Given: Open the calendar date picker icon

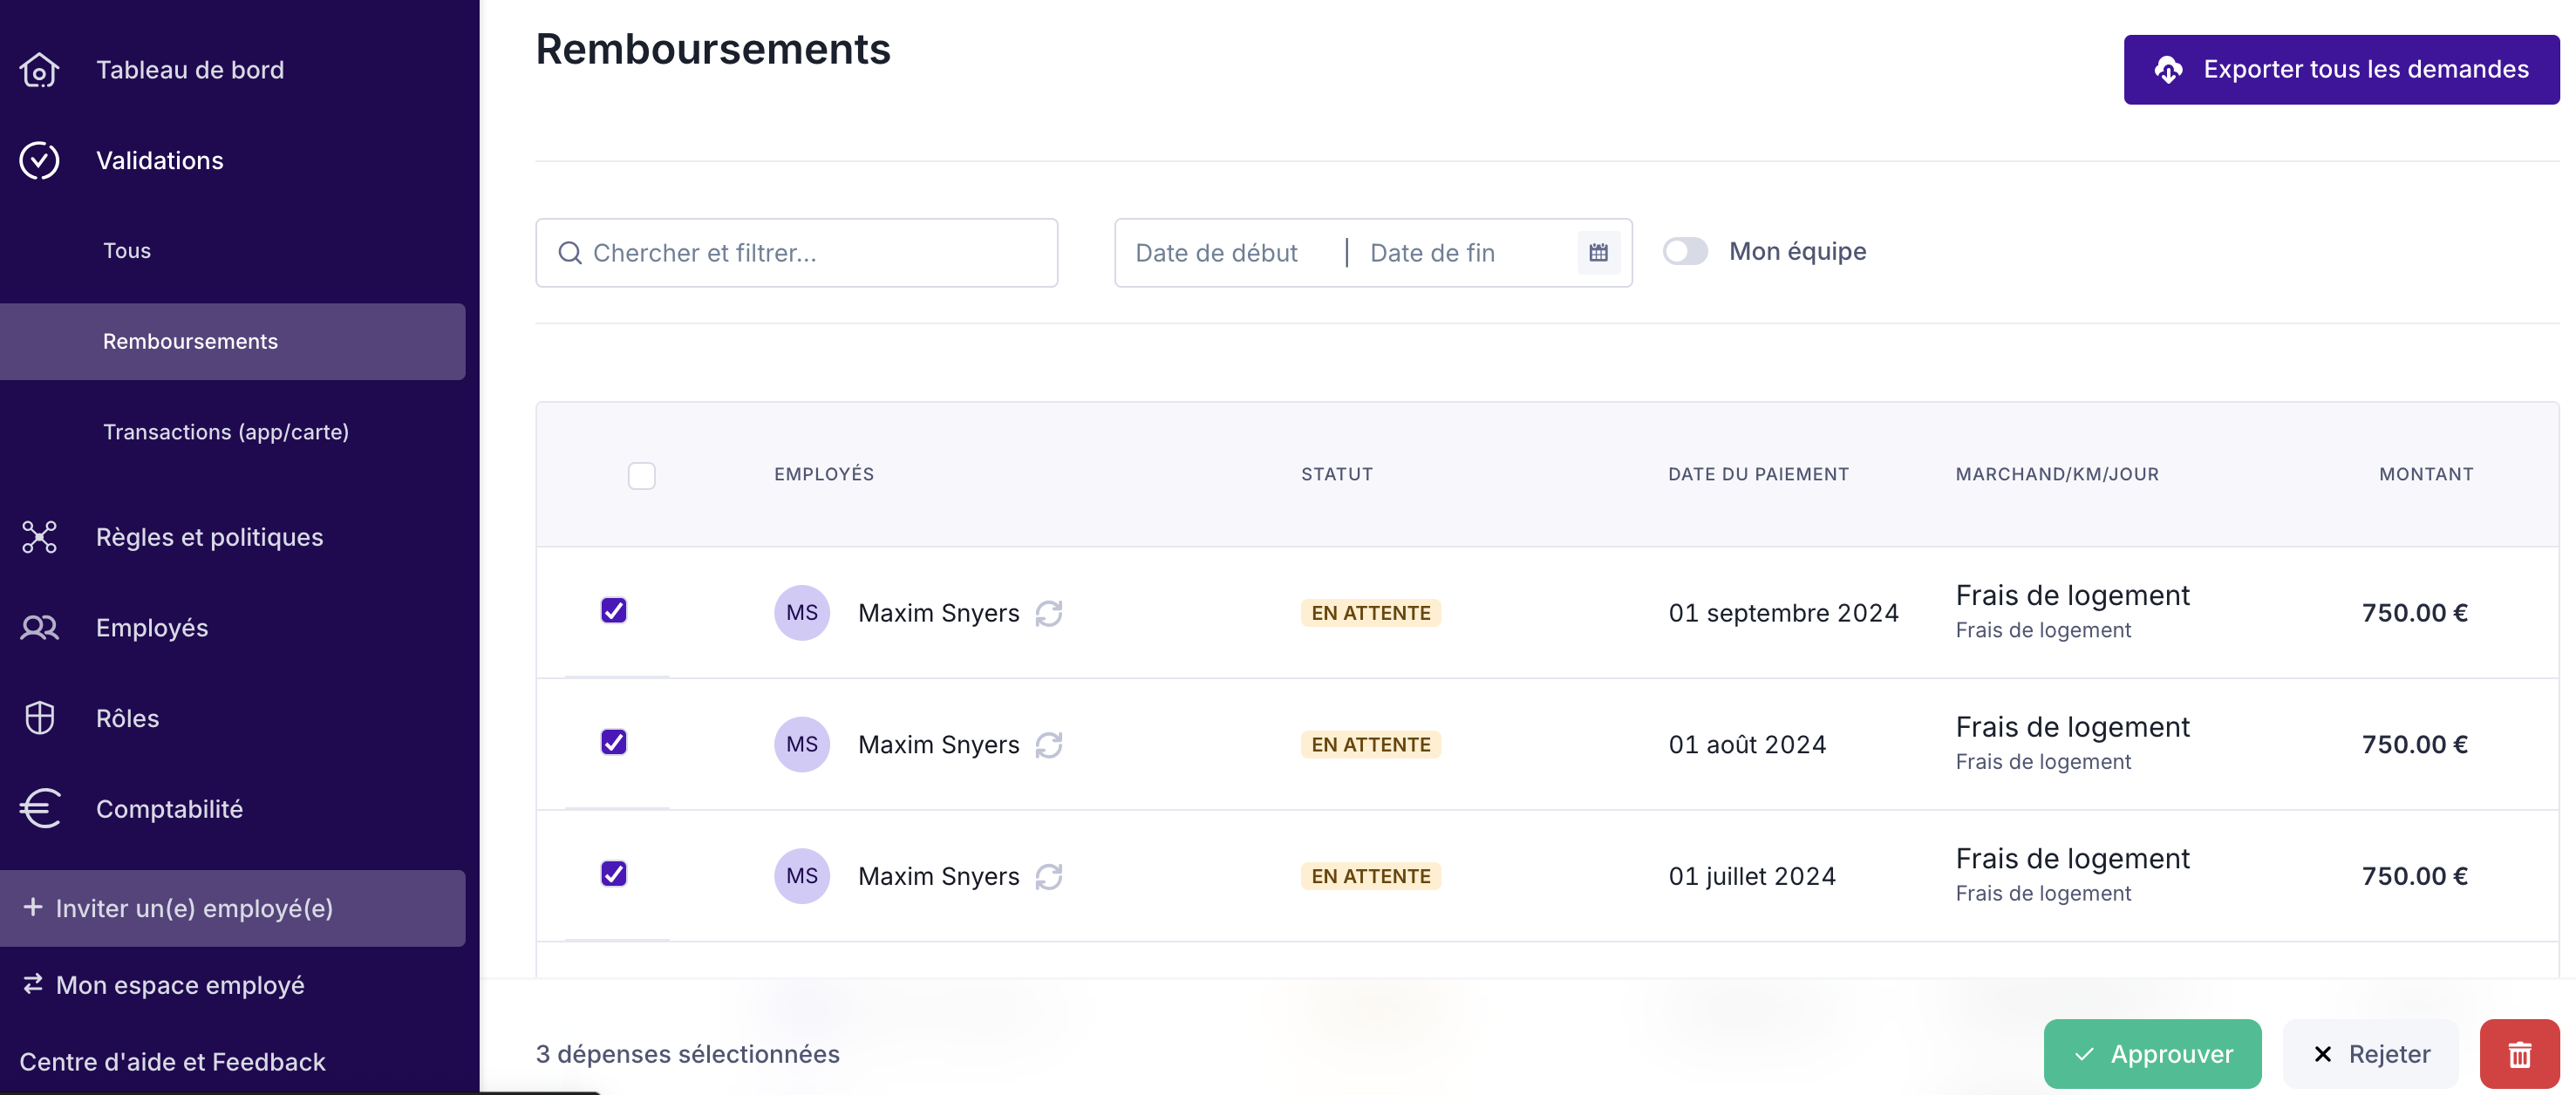Looking at the screenshot, I should pos(1598,253).
